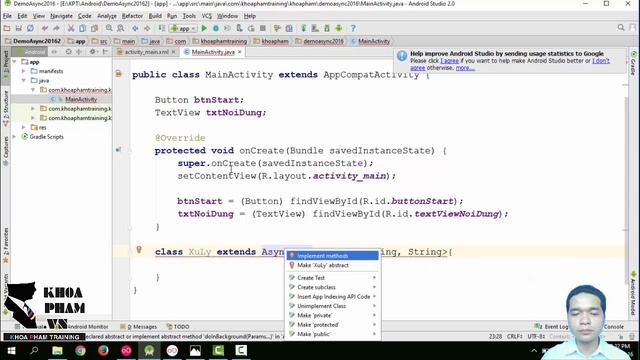Image resolution: width=640 pixels, height=360 pixels.
Task: Expand the second com.khoaphamtraining package
Action: 33,109
